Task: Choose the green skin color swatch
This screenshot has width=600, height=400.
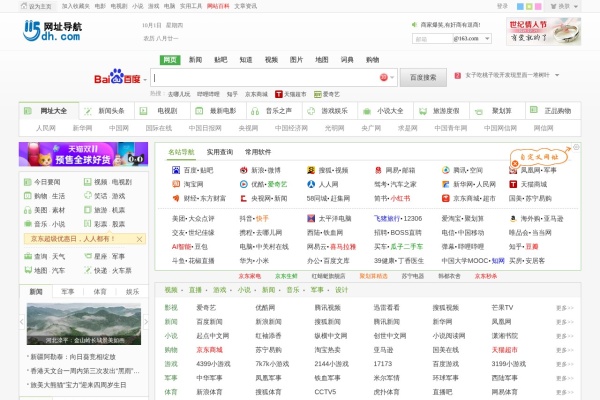Action: pos(529,7)
